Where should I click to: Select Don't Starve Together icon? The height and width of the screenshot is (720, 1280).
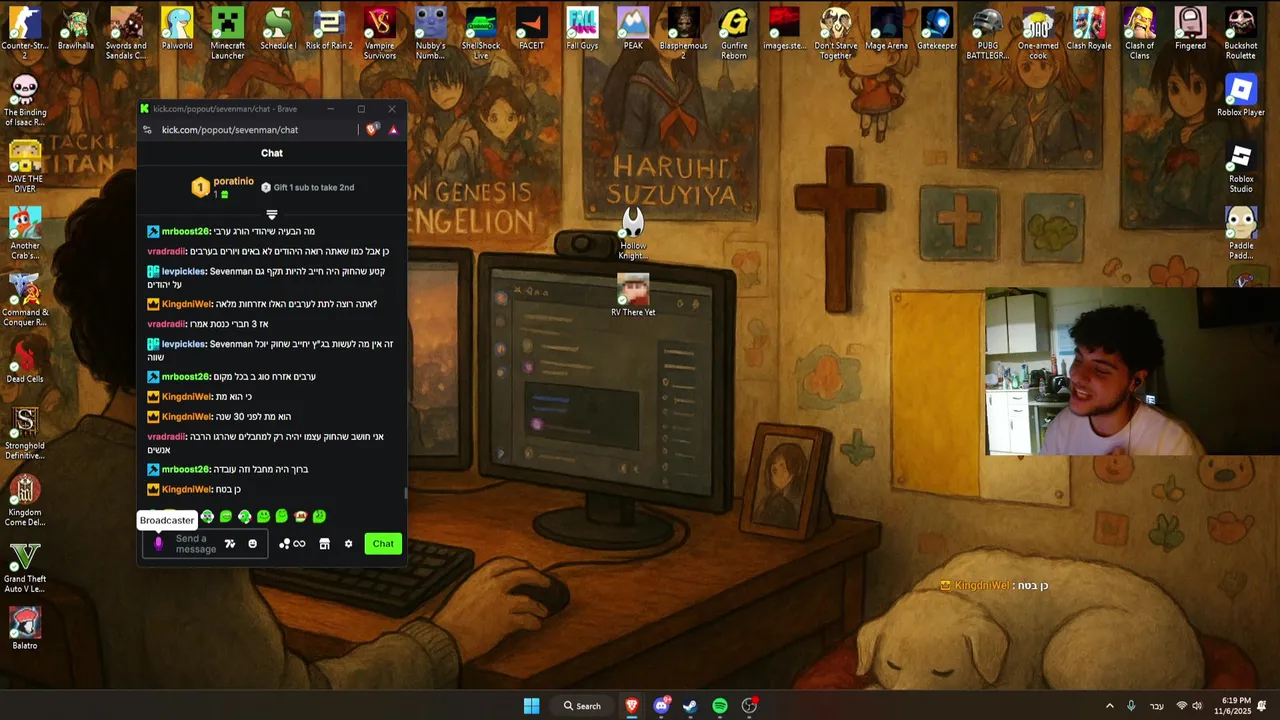pyautogui.click(x=835, y=32)
